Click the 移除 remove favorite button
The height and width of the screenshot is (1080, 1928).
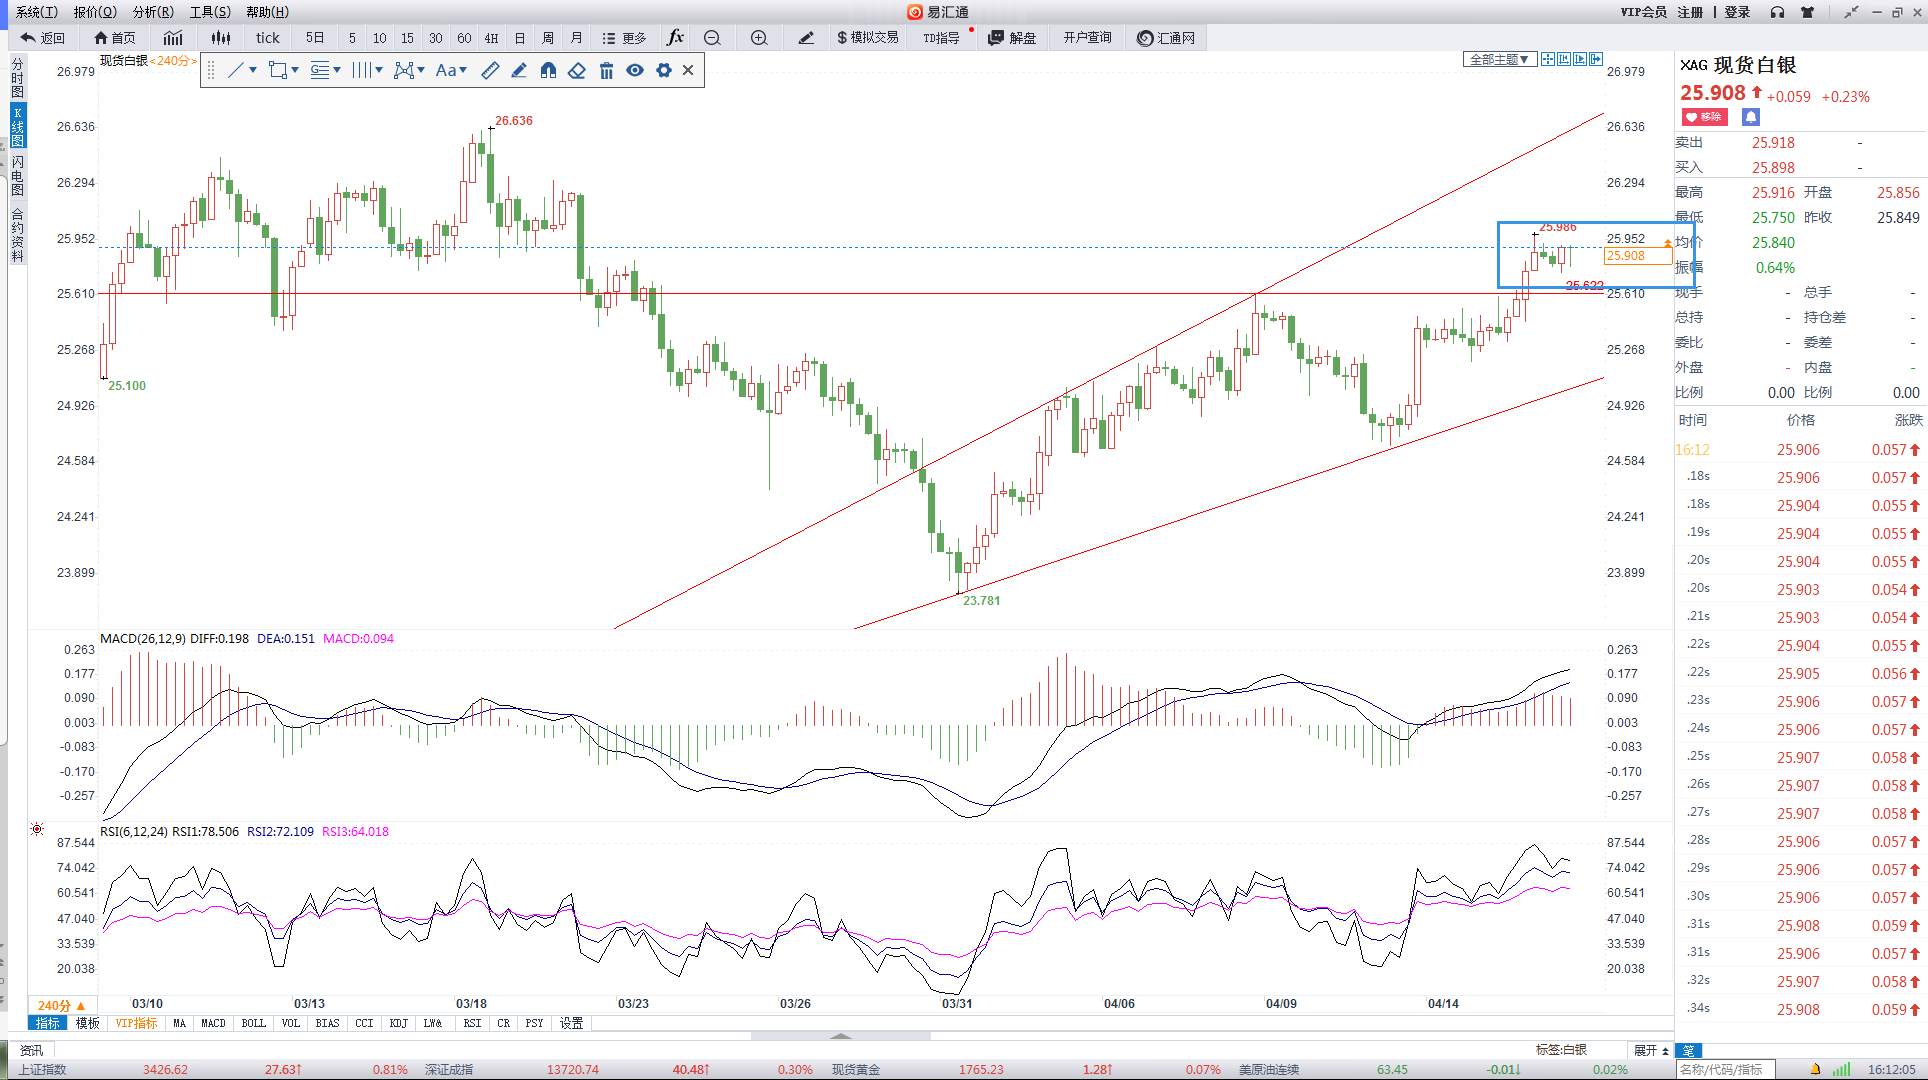(1705, 117)
